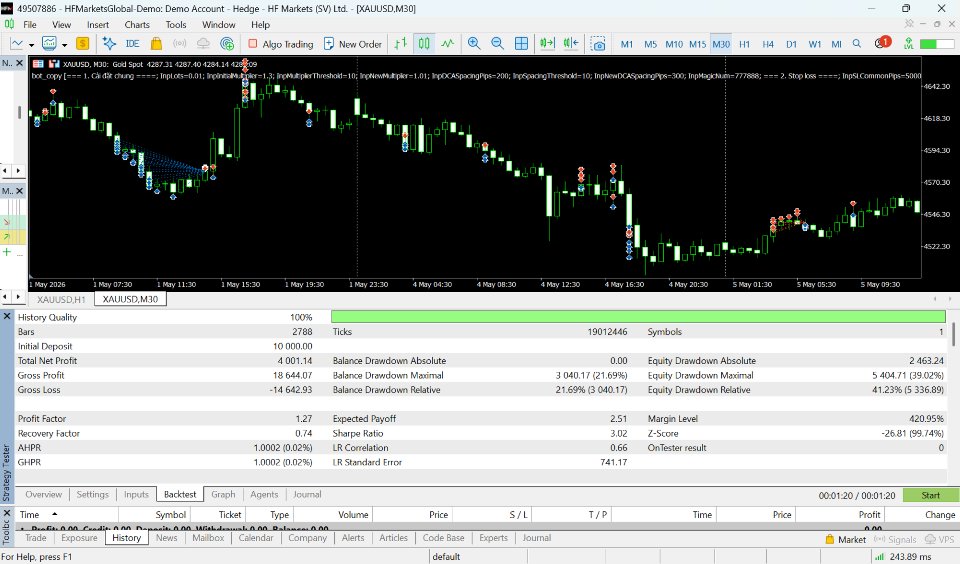Set timeframe to M5
960x564 pixels.
(650, 44)
